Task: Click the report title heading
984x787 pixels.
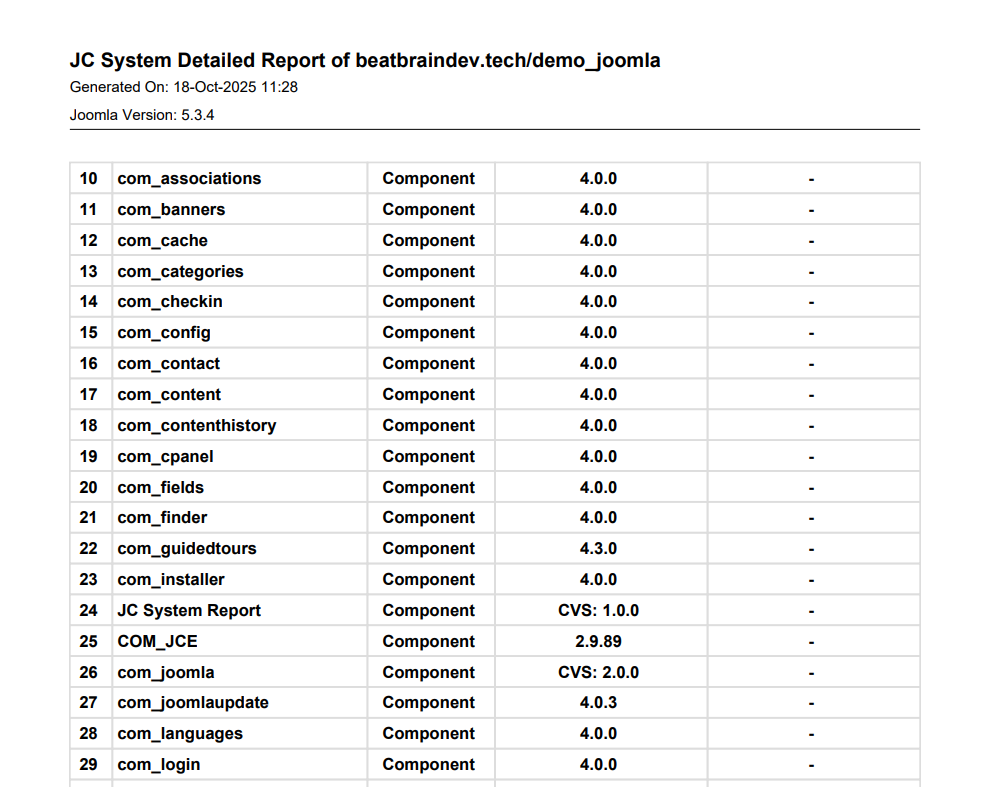Action: tap(365, 61)
